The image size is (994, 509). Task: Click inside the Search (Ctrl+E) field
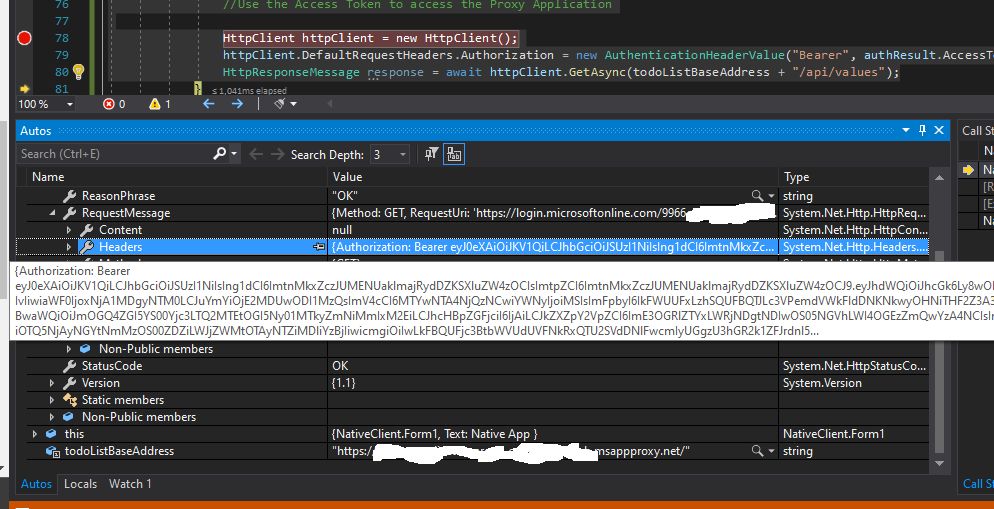[114, 153]
